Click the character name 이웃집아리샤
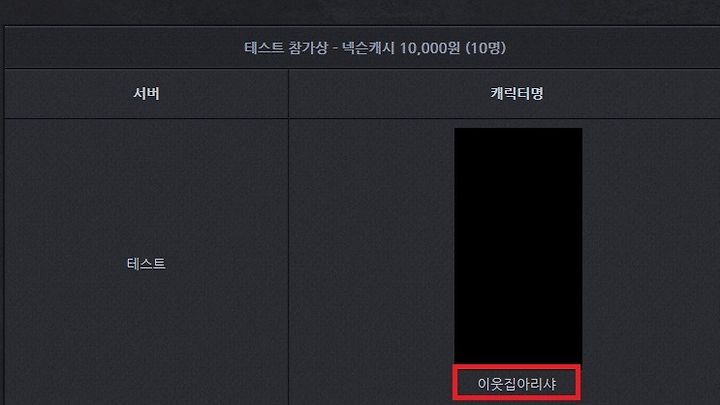Image resolution: width=720 pixels, height=405 pixels. [517, 384]
